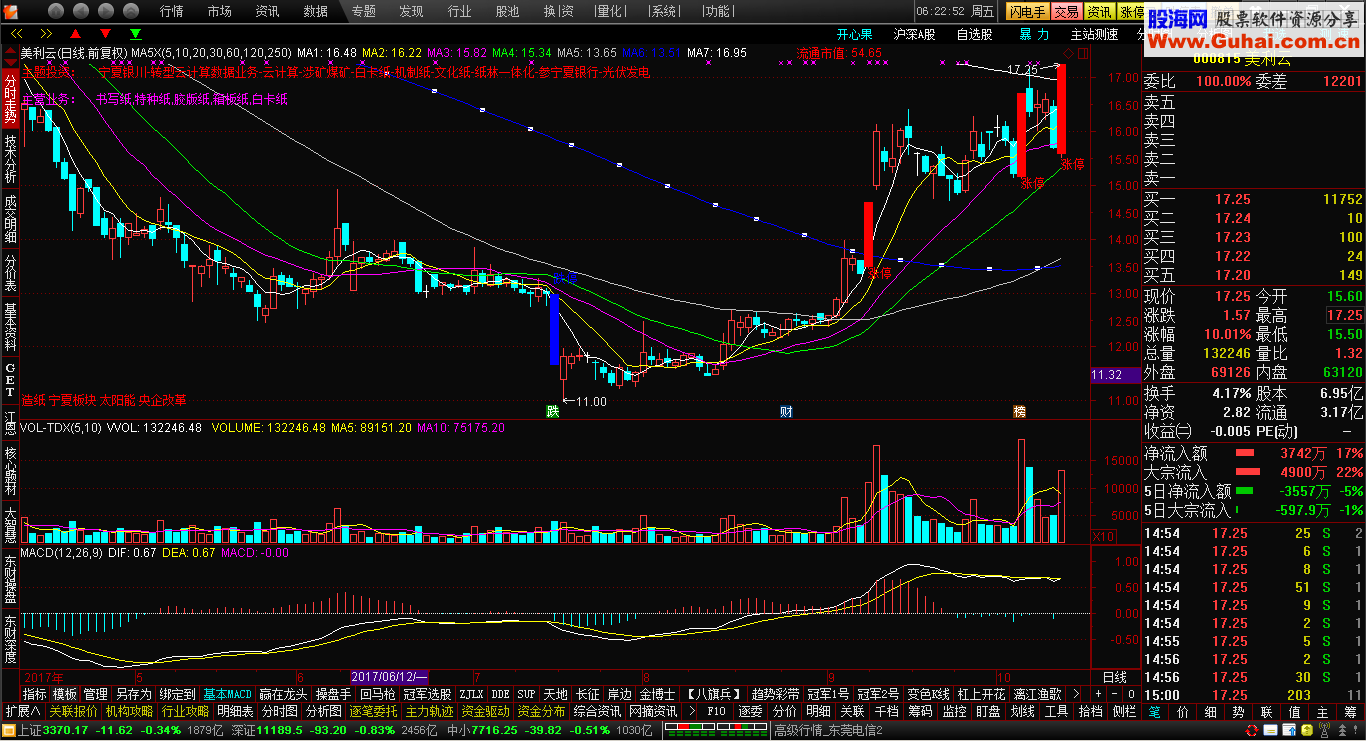Click the green underlined down arrow icon
The image size is (1366, 741).
134,33
